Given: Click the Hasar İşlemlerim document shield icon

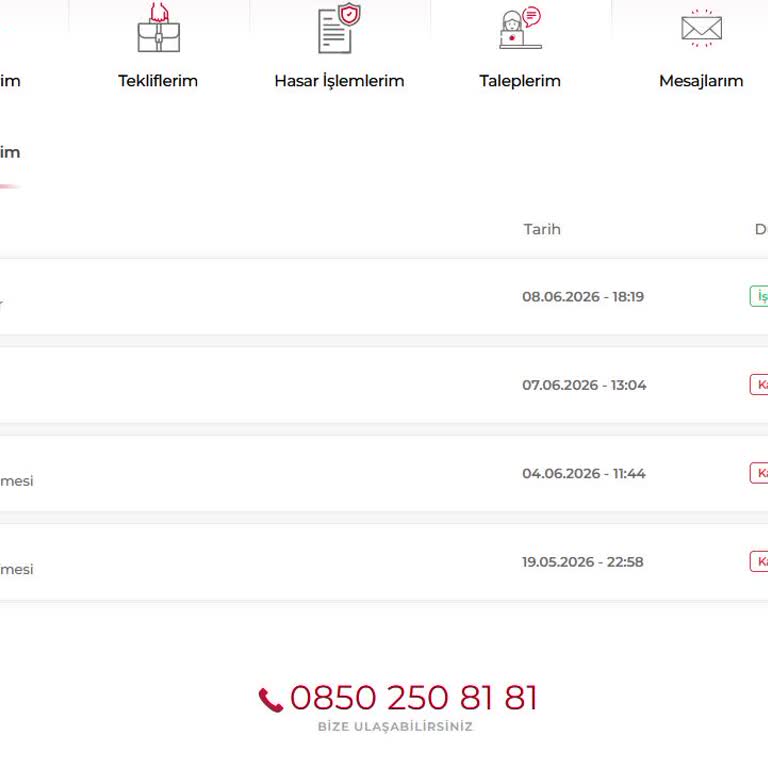Looking at the screenshot, I should pyautogui.click(x=339, y=28).
